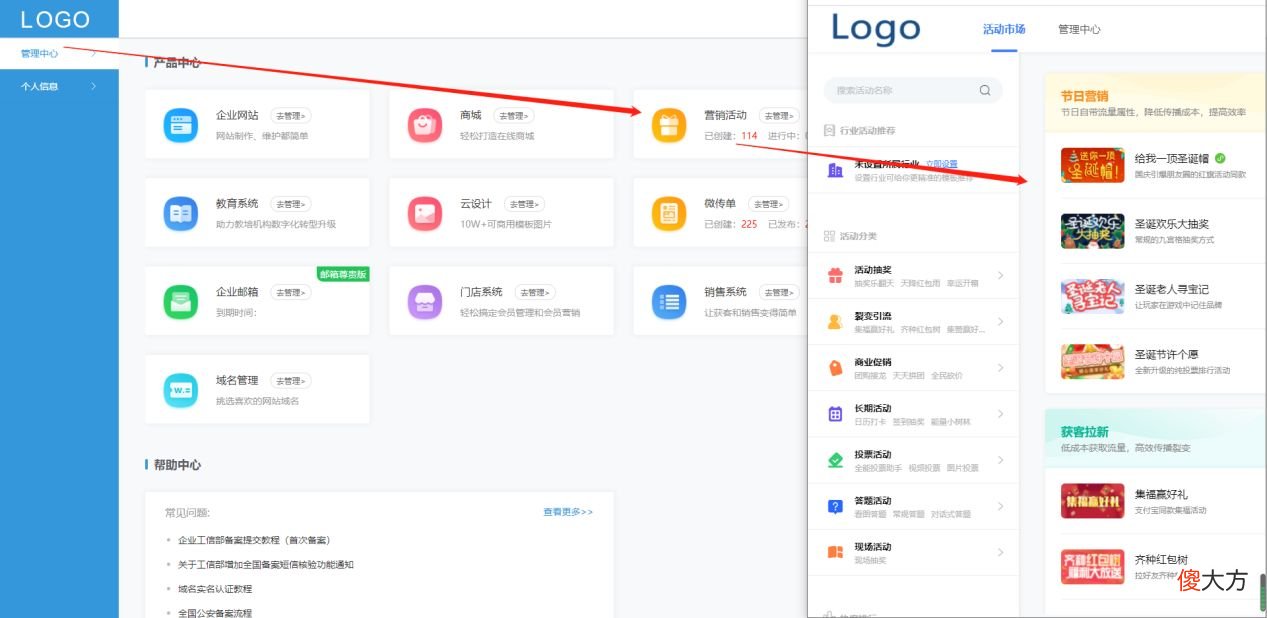1267x618 pixels.
Task: Expand the 现场活动 category arrow
Action: coord(1000,552)
